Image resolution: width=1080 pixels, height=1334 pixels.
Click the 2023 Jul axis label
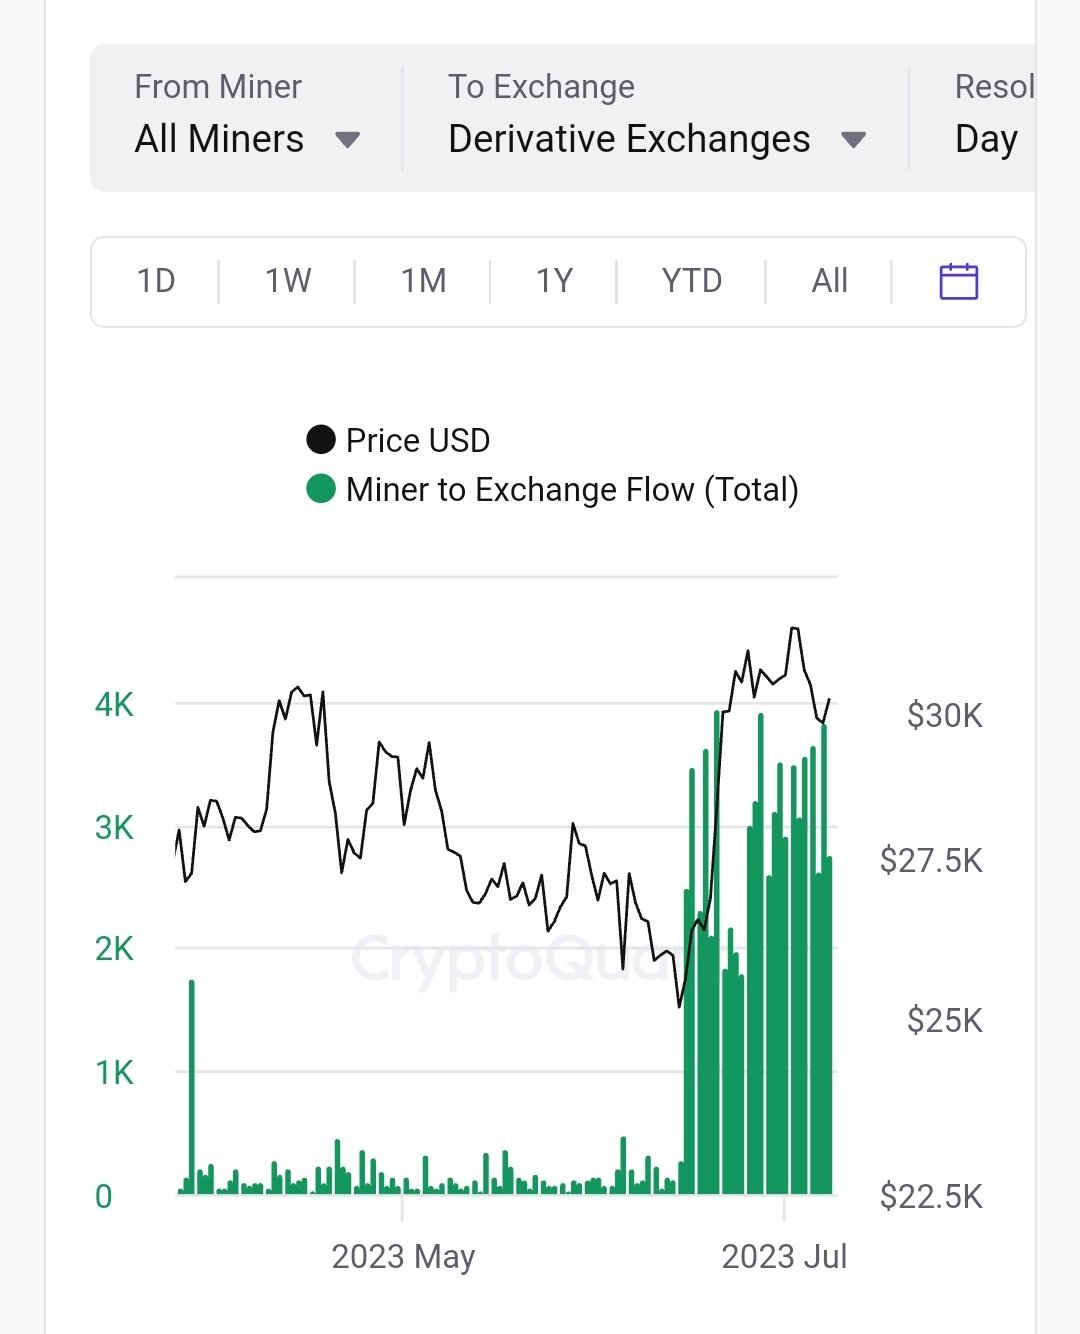[x=784, y=1256]
